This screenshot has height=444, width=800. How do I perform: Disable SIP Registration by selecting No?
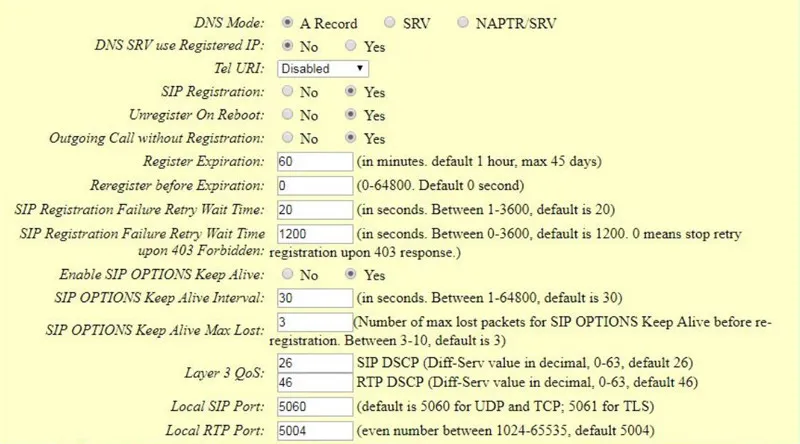[x=288, y=92]
